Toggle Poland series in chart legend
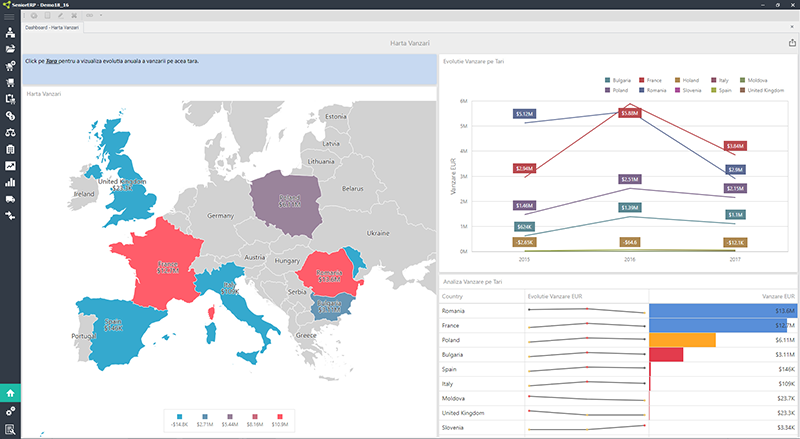The height and width of the screenshot is (439, 800). coord(616,90)
